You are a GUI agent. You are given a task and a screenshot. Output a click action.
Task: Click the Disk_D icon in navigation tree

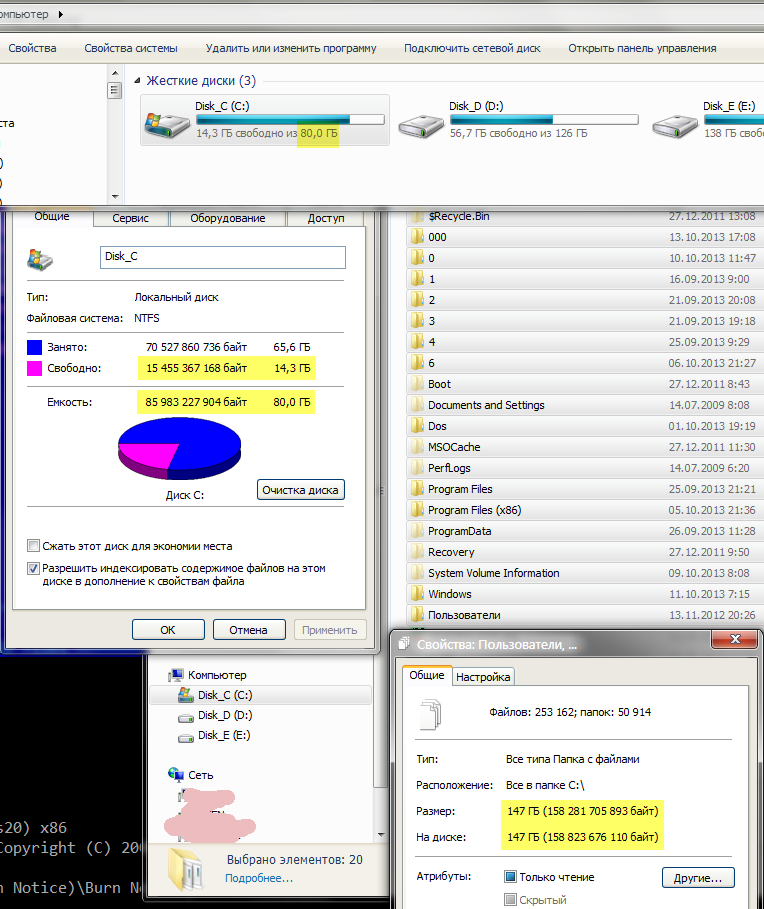pos(185,717)
